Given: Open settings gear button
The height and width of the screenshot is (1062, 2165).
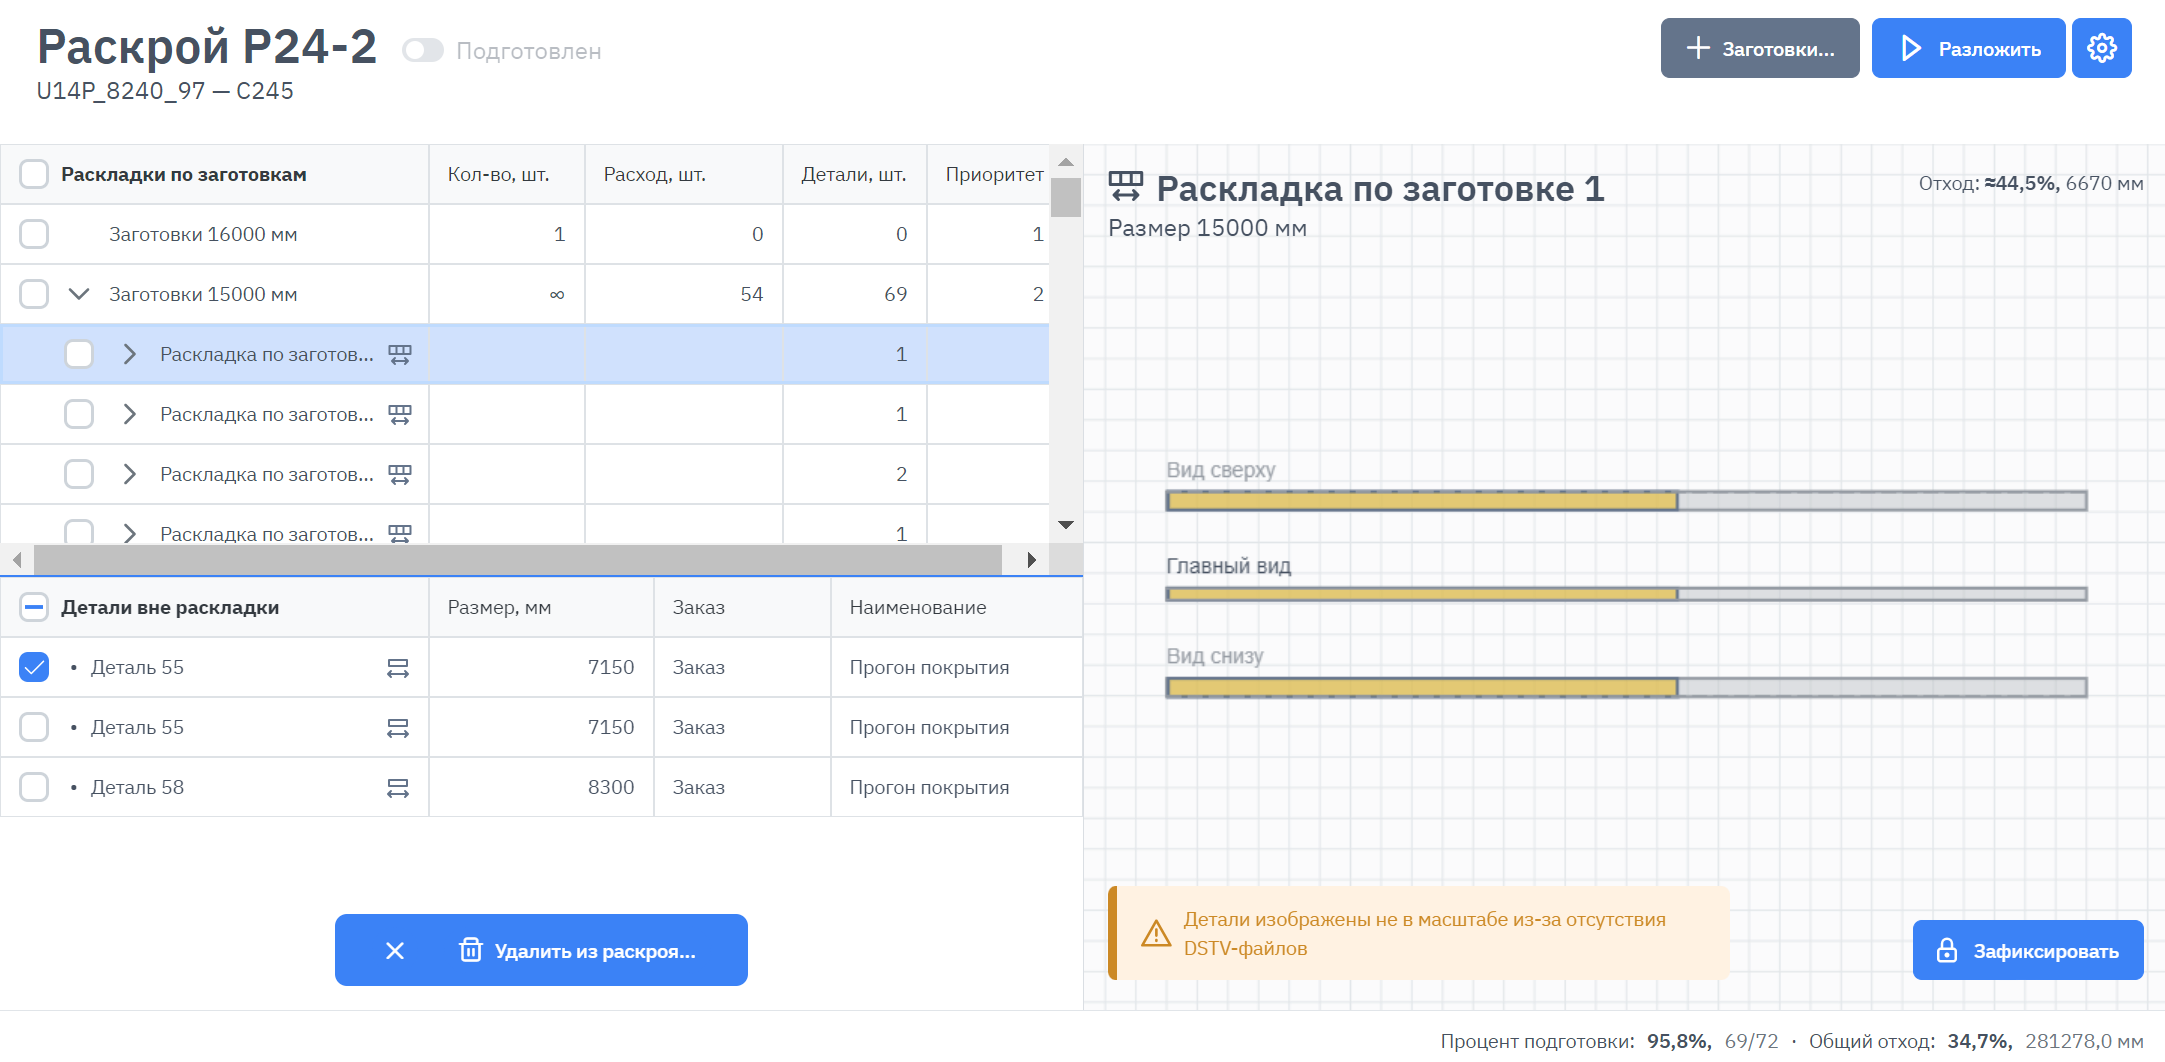Looking at the screenshot, I should [2101, 48].
